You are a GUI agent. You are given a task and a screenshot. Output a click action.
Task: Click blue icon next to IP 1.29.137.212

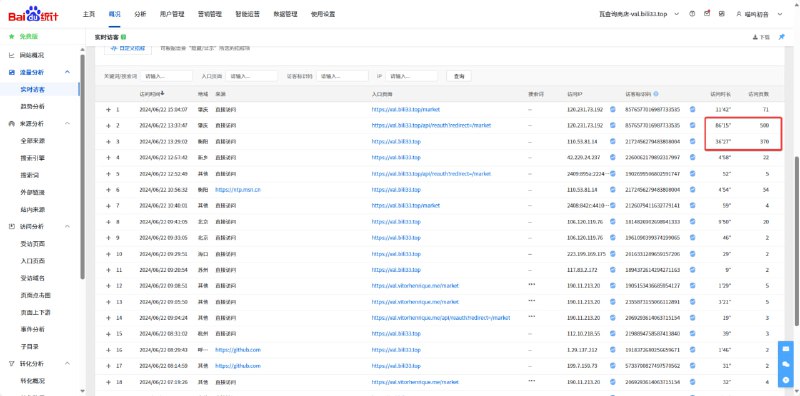coord(613,350)
